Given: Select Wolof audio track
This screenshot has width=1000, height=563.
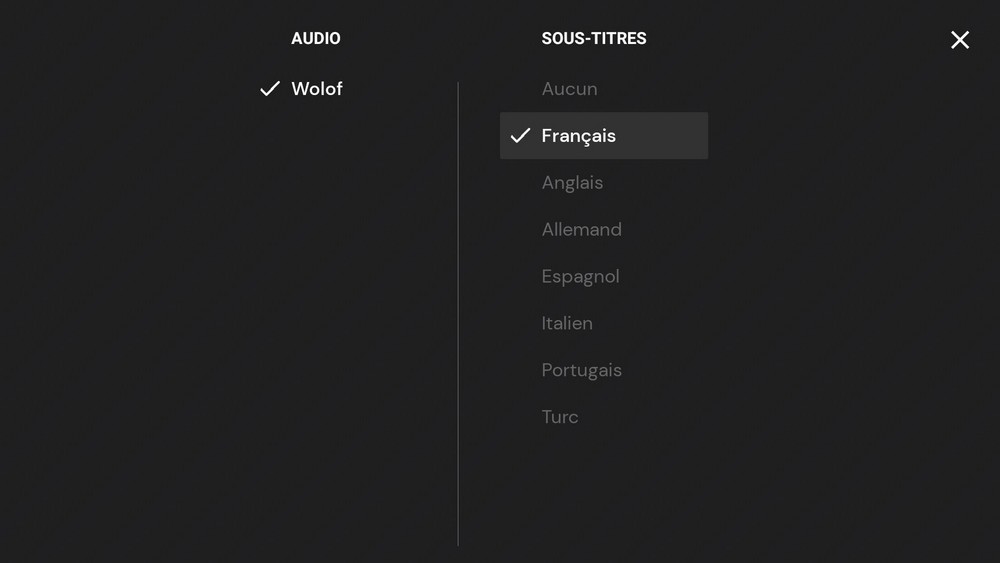Looking at the screenshot, I should pos(316,89).
